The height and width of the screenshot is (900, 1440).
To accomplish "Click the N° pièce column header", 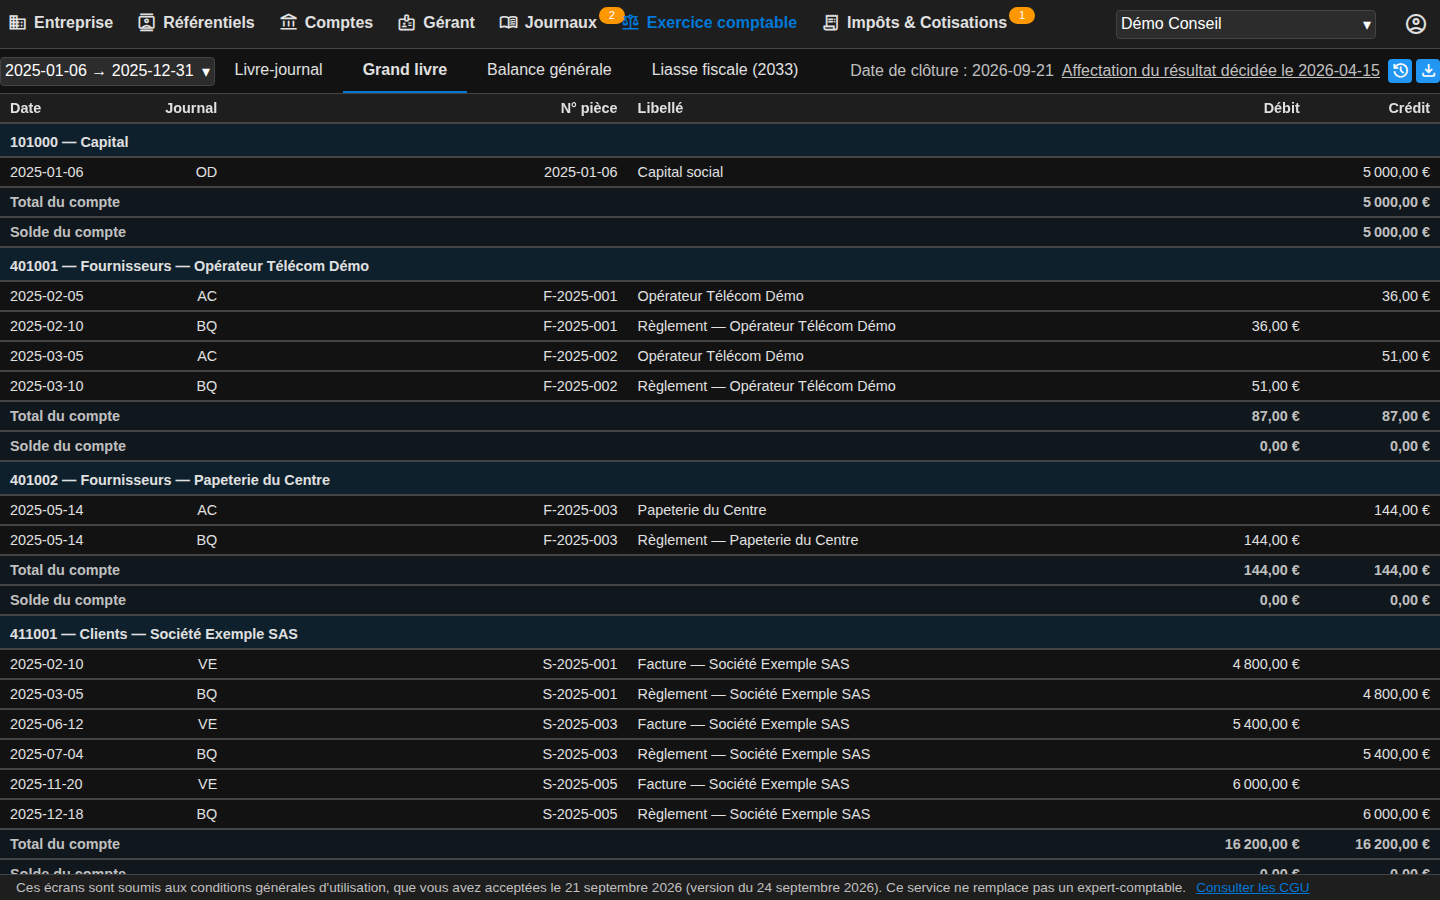I will (589, 108).
